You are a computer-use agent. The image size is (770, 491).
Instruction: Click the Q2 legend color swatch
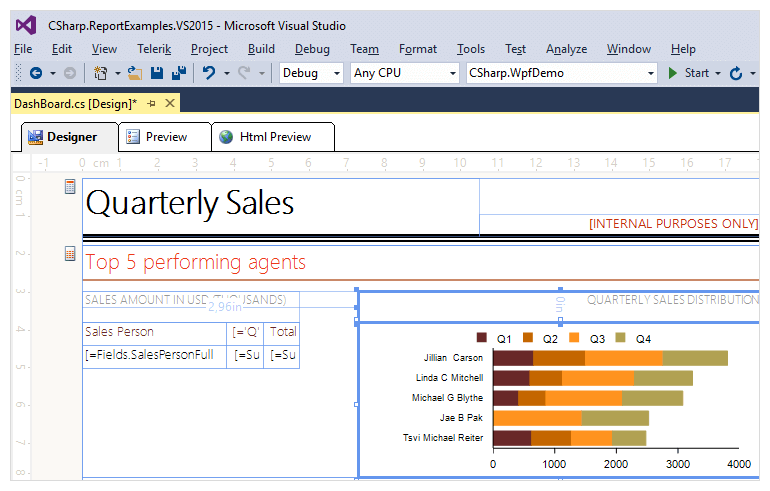528,338
